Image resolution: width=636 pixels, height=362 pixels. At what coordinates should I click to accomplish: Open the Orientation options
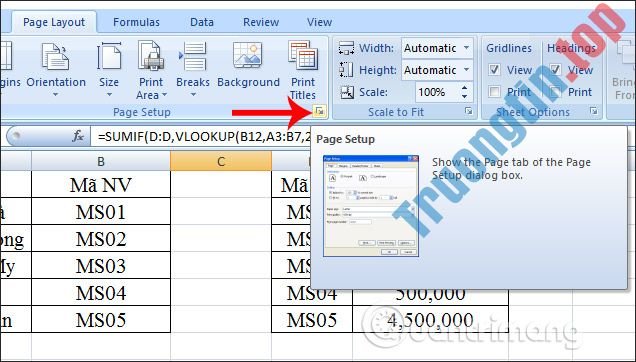(x=56, y=70)
